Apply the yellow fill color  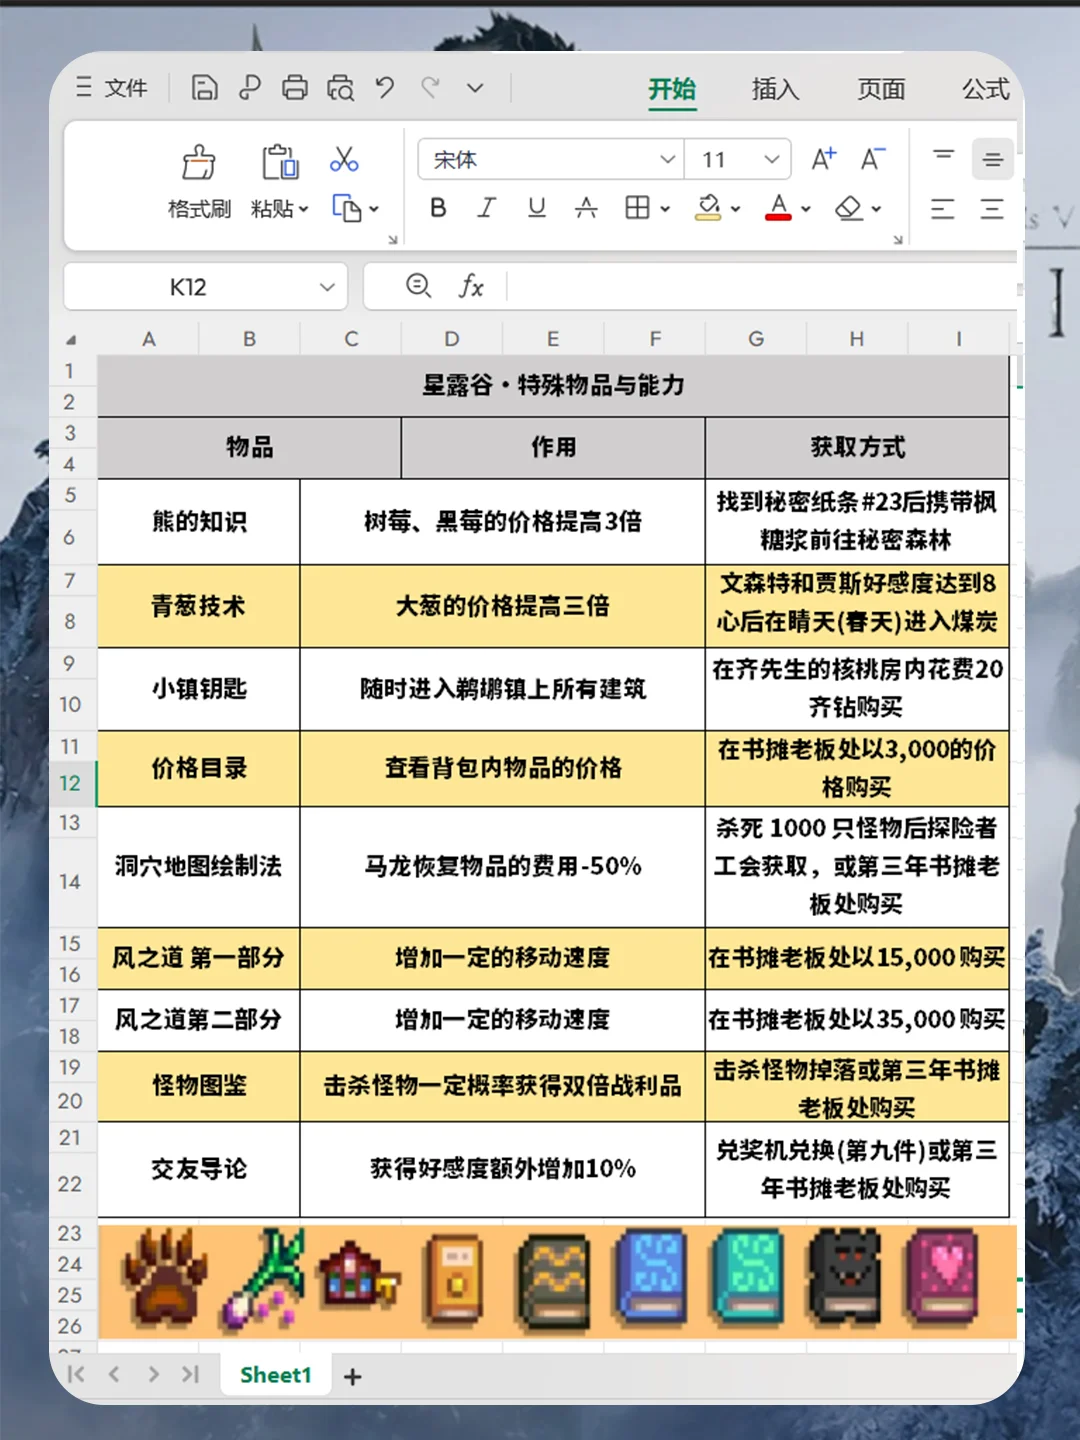(x=709, y=208)
